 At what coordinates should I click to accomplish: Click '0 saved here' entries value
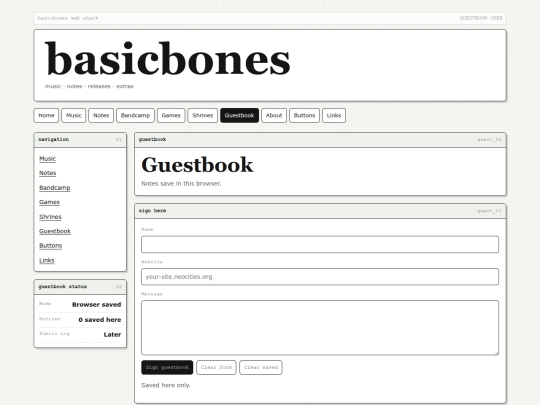click(100, 320)
